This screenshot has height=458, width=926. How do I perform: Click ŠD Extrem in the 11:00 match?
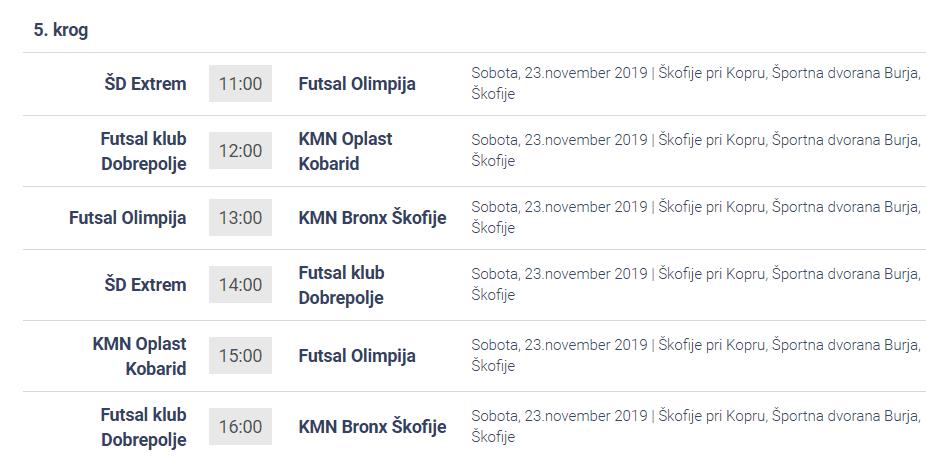pos(145,84)
